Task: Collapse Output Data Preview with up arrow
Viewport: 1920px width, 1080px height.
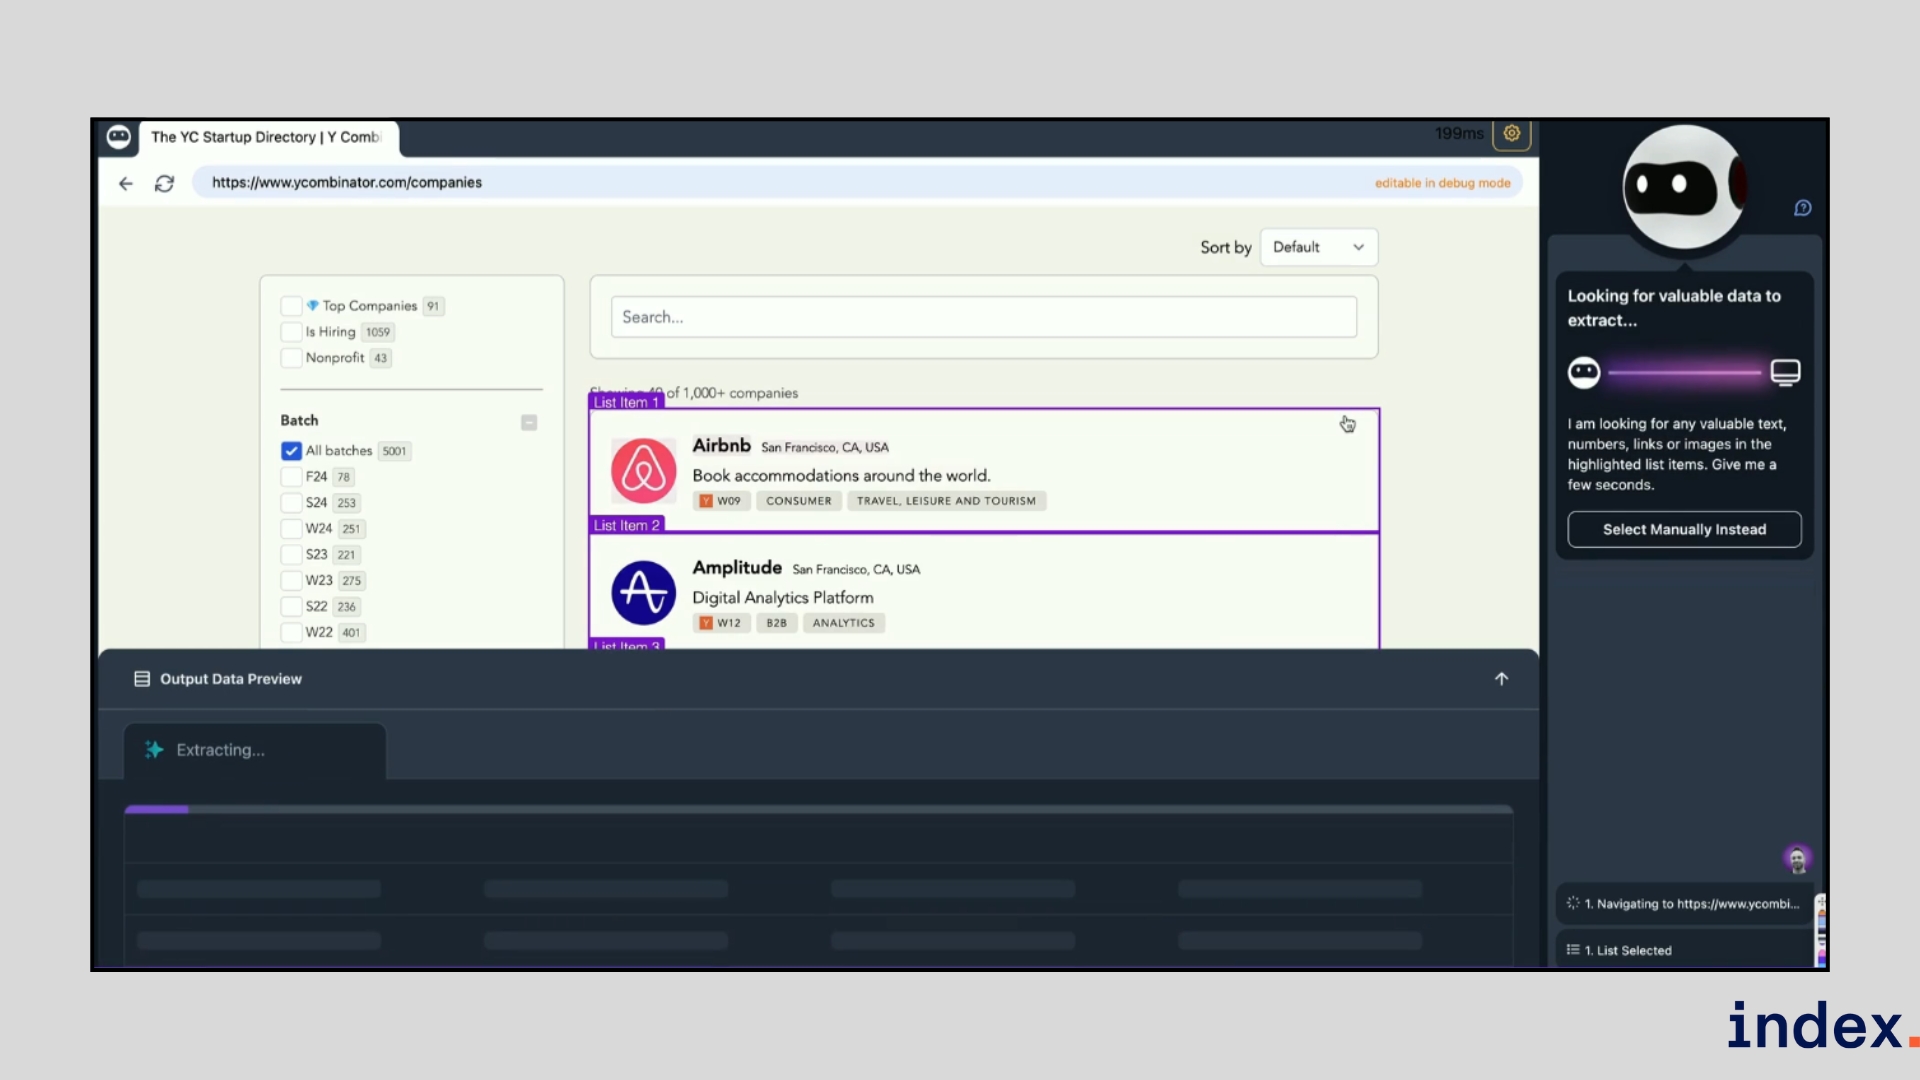Action: click(1501, 679)
